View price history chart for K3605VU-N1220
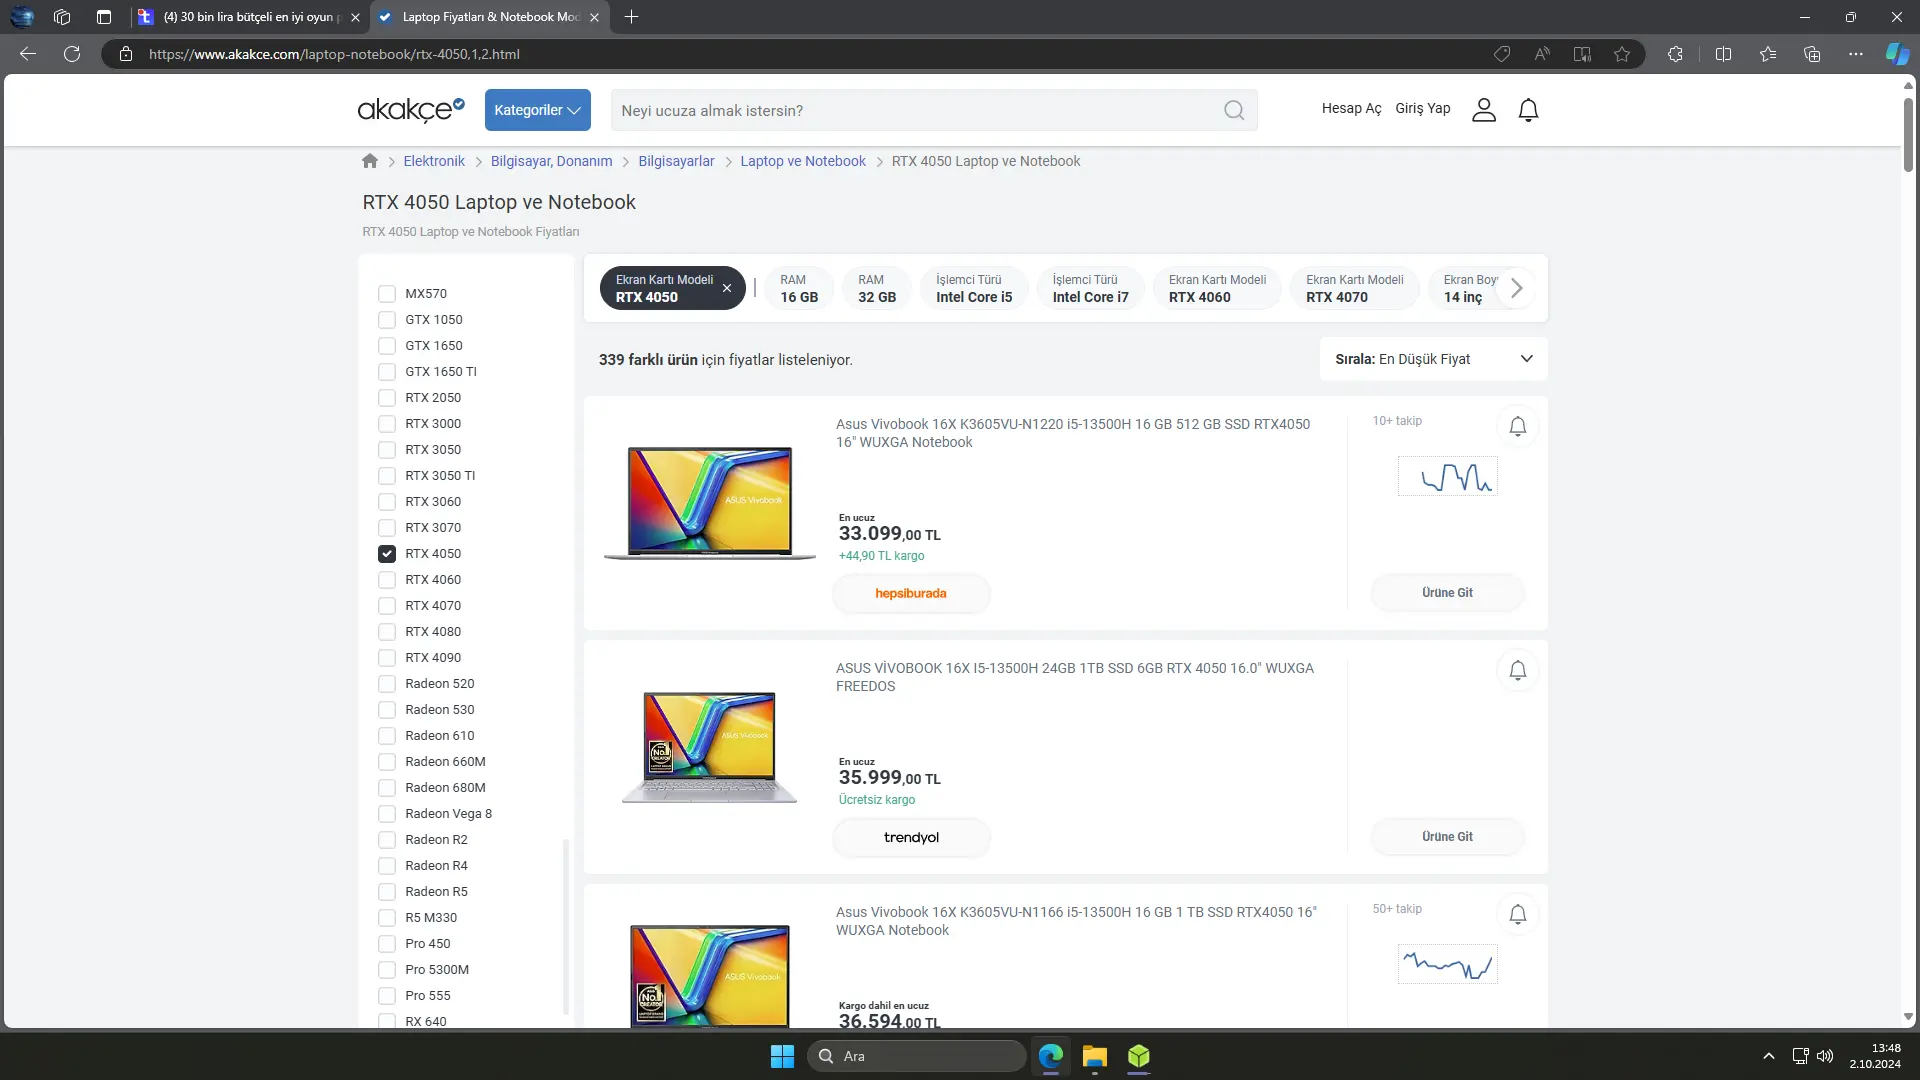Image resolution: width=1920 pixels, height=1080 pixels. [1447, 476]
